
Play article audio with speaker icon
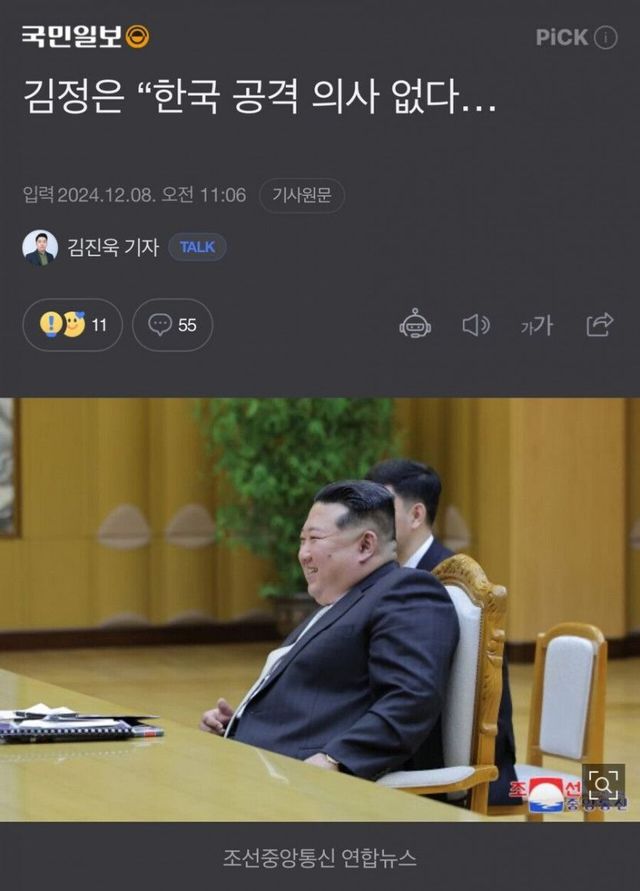coord(476,325)
